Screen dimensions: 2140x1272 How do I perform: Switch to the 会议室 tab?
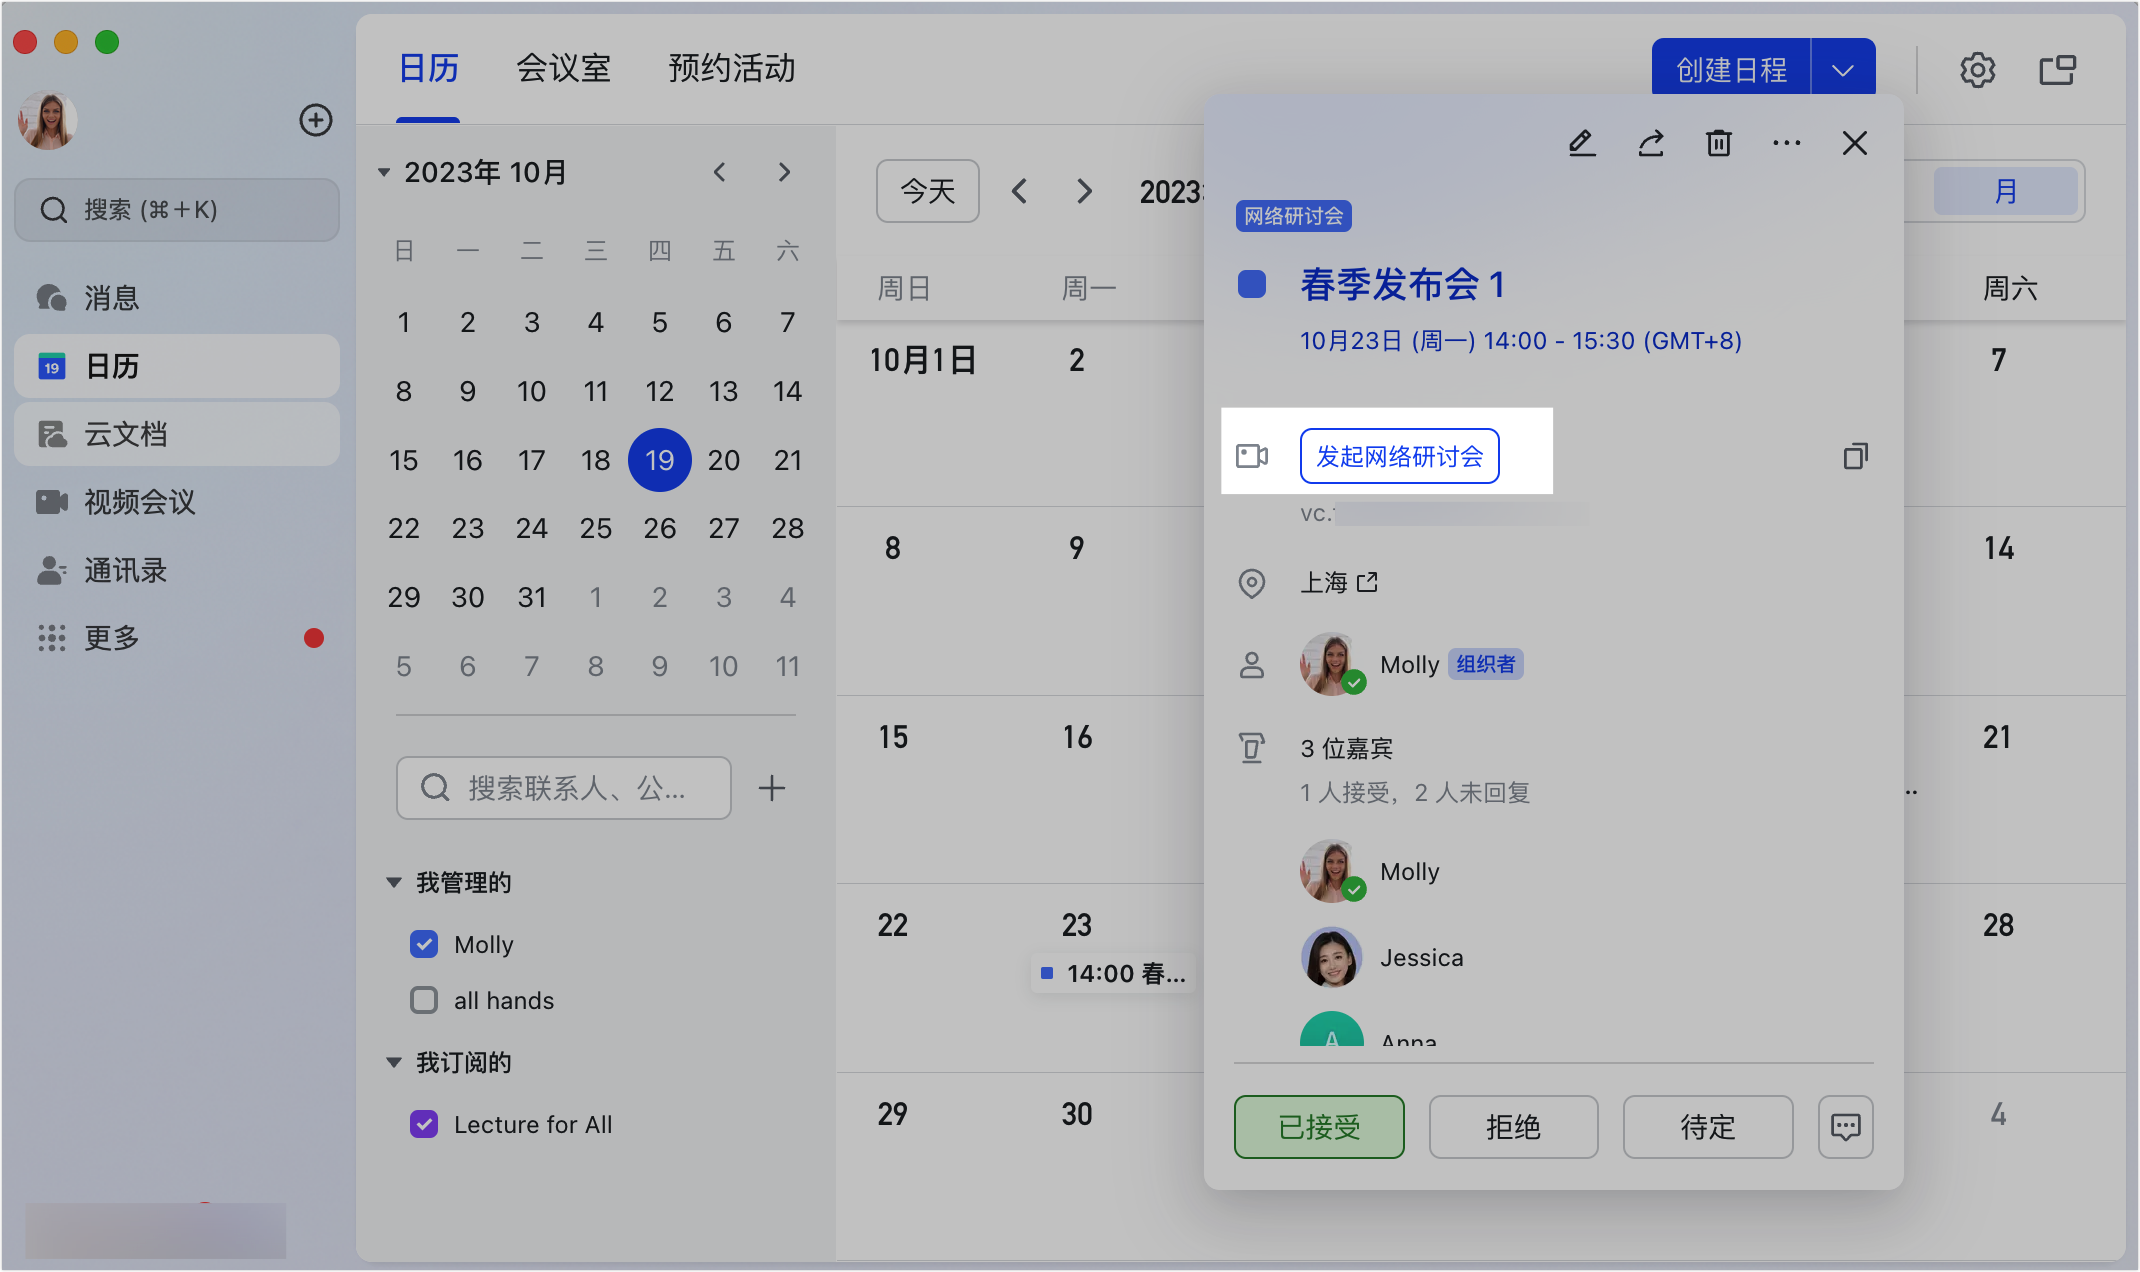coord(563,68)
